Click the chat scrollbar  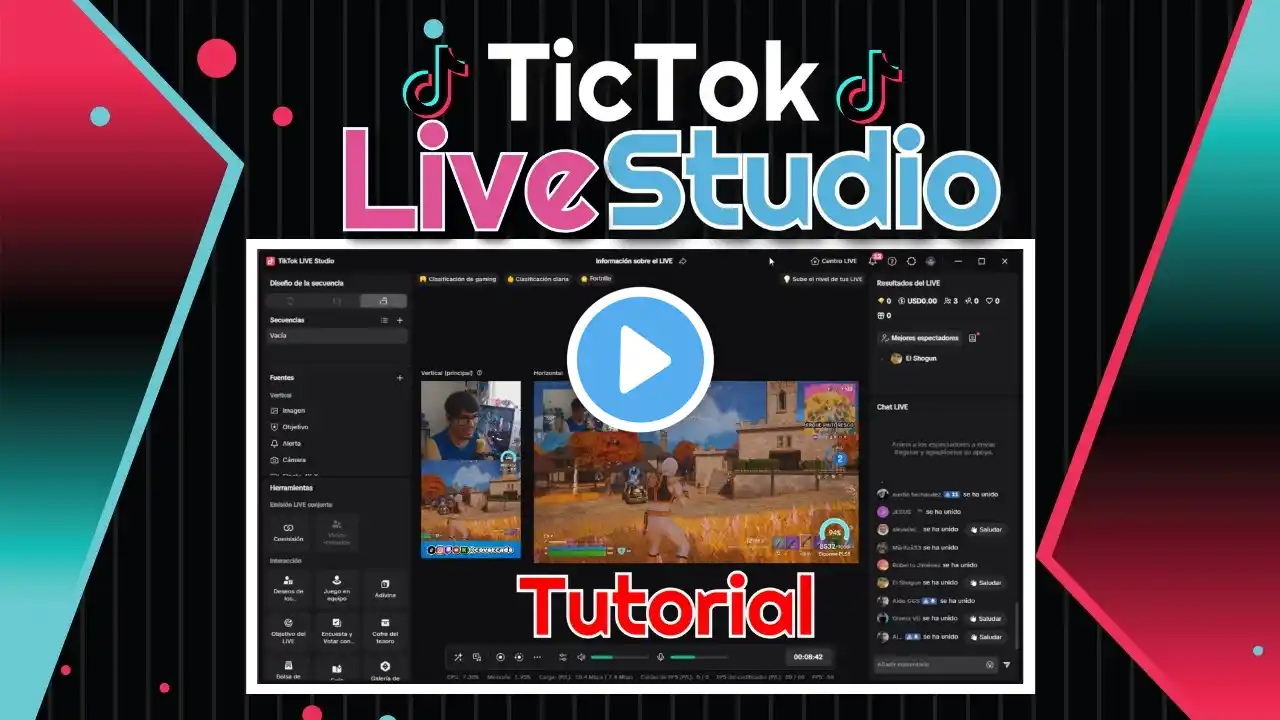click(1017, 625)
